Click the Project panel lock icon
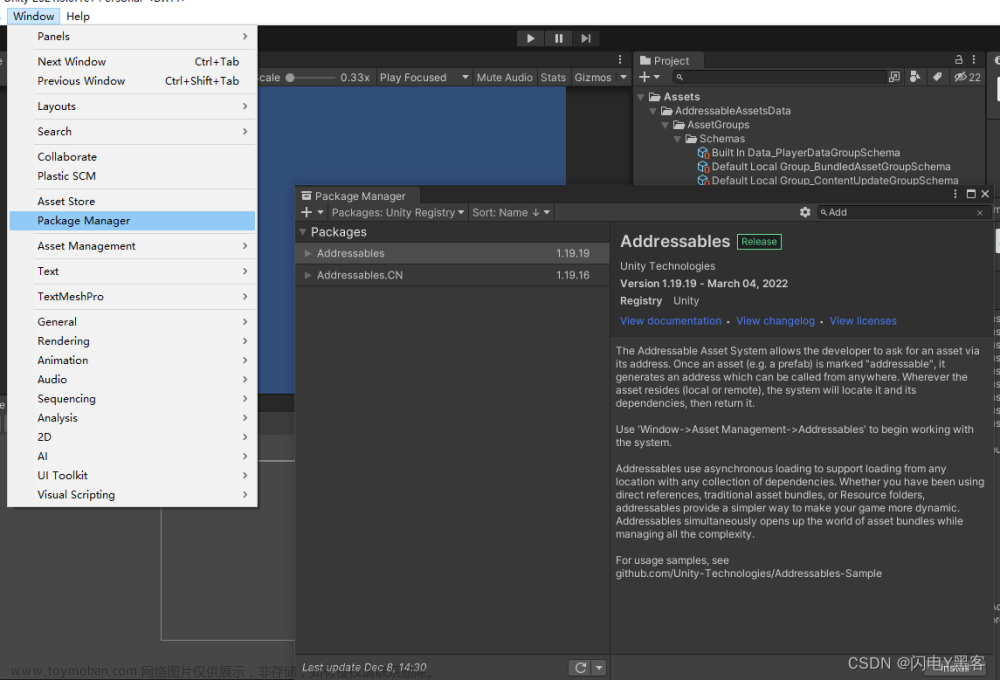Screen dimensions: 1000x680 tap(959, 59)
